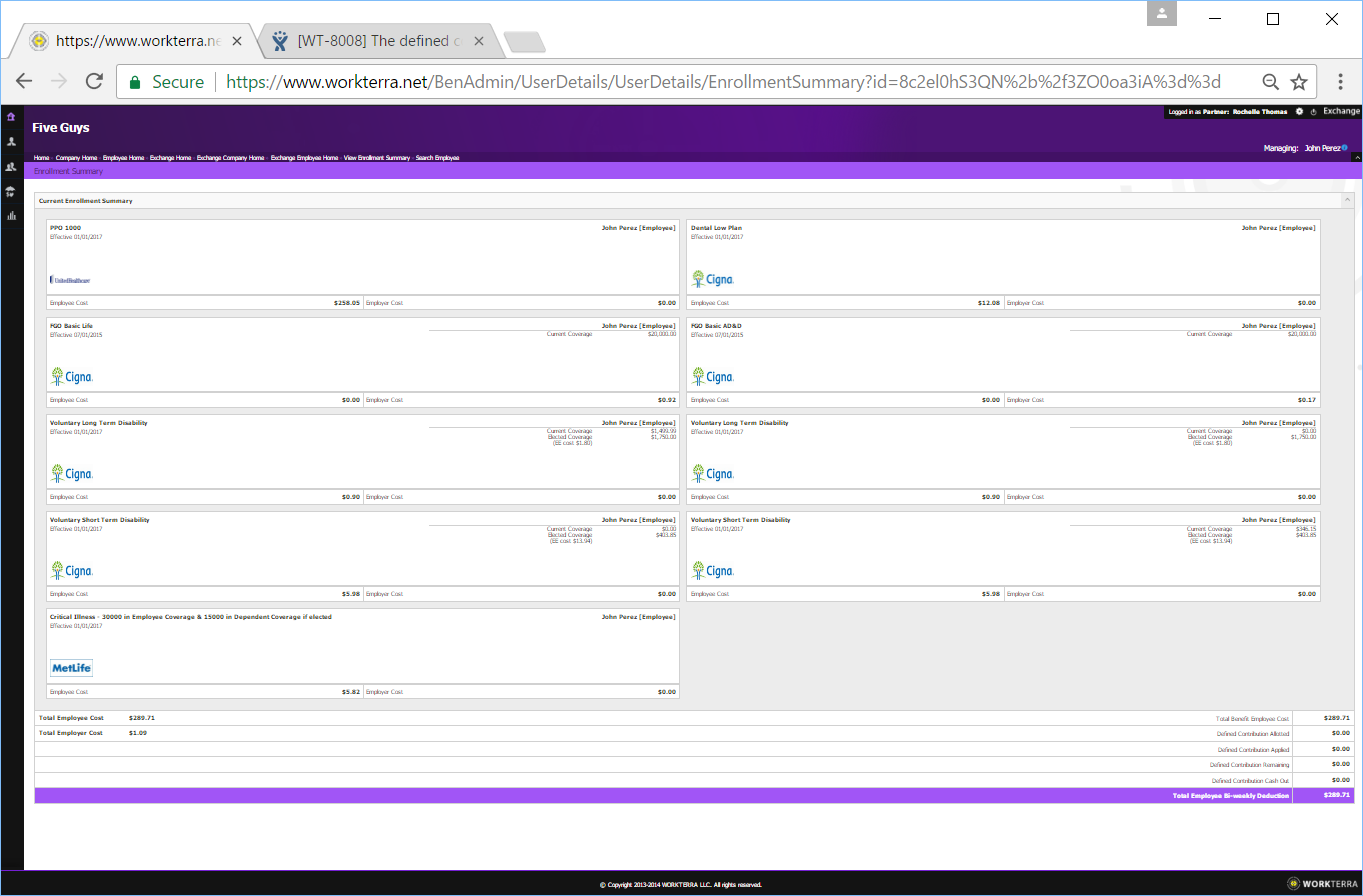The width and height of the screenshot is (1363, 896).
Task: Click the secure padlock icon
Action: [135, 82]
